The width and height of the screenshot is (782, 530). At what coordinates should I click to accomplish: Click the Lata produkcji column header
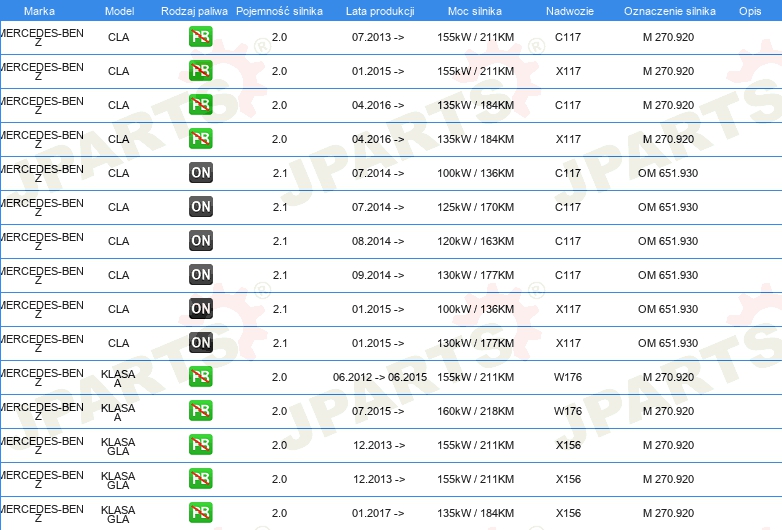pos(380,11)
